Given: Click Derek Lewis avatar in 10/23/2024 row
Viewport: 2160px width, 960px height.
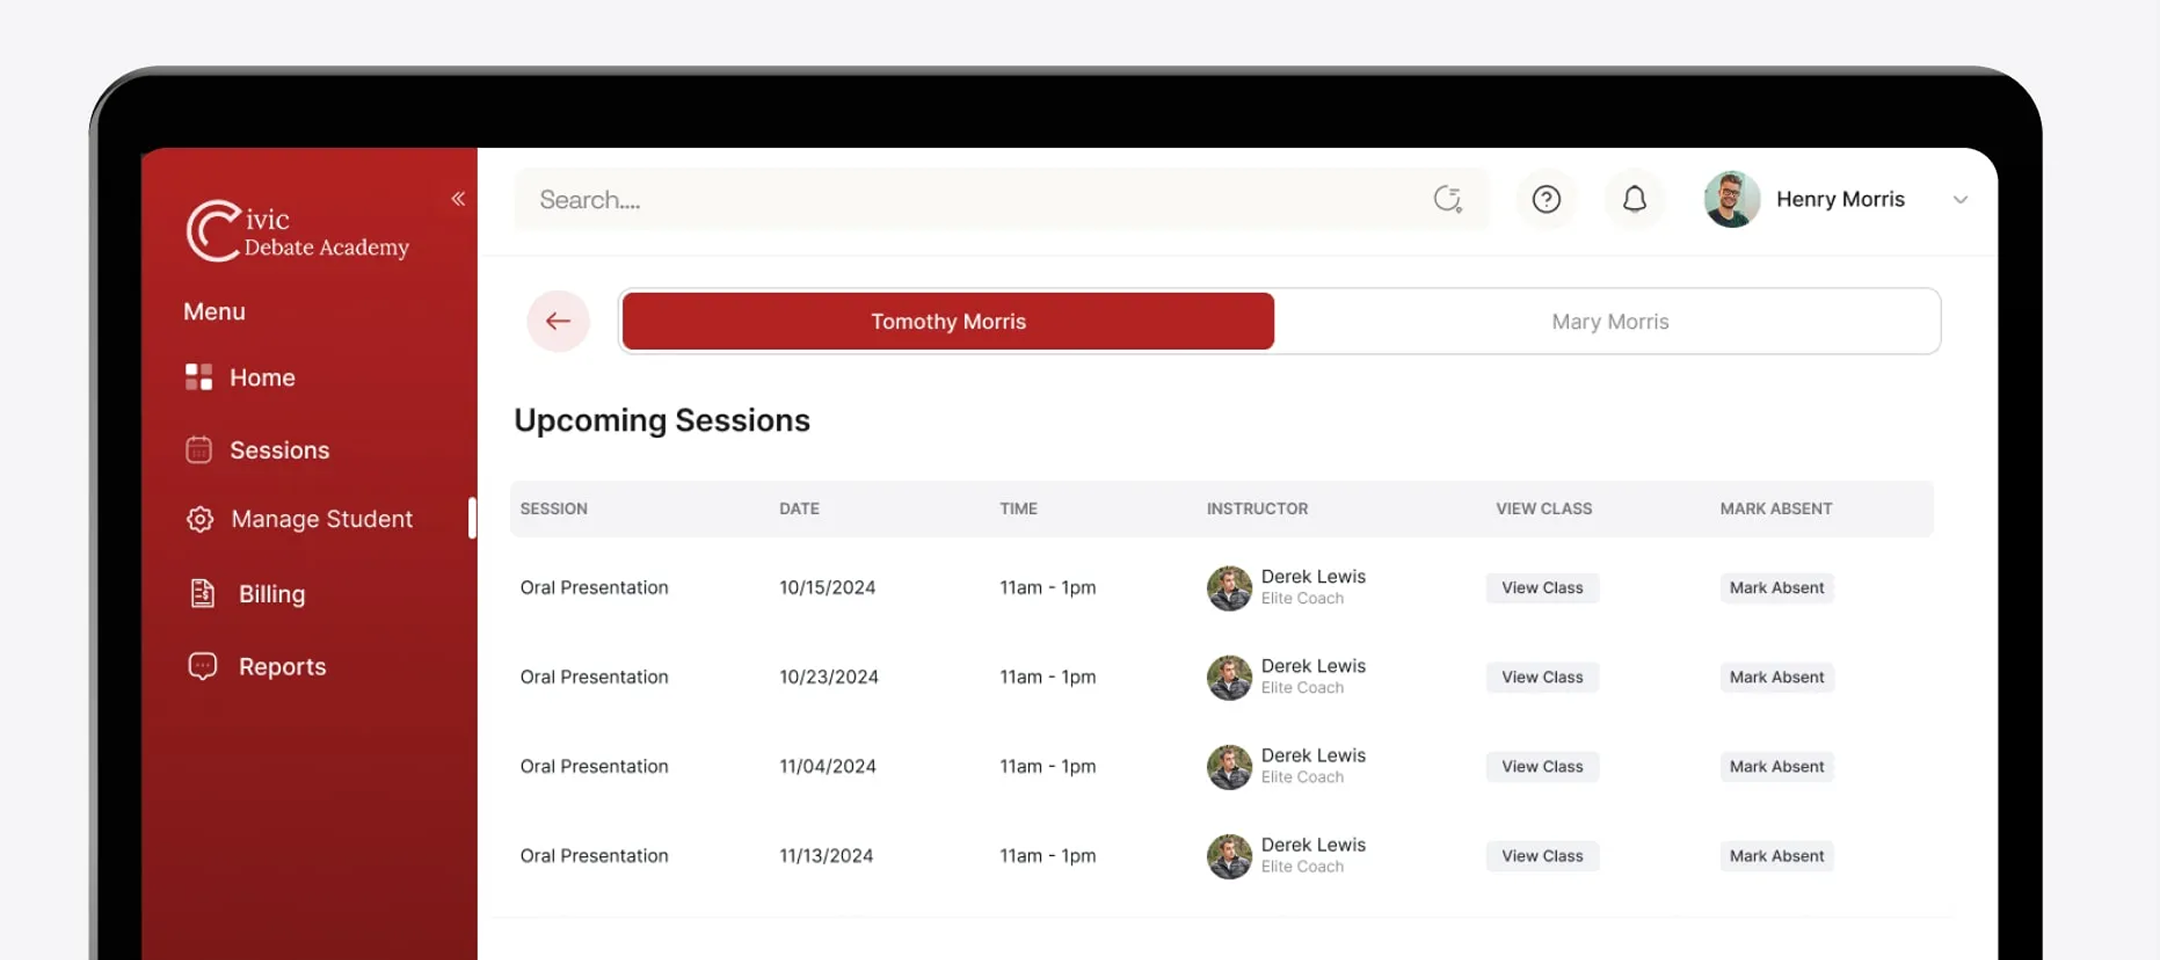Looking at the screenshot, I should (x=1229, y=677).
